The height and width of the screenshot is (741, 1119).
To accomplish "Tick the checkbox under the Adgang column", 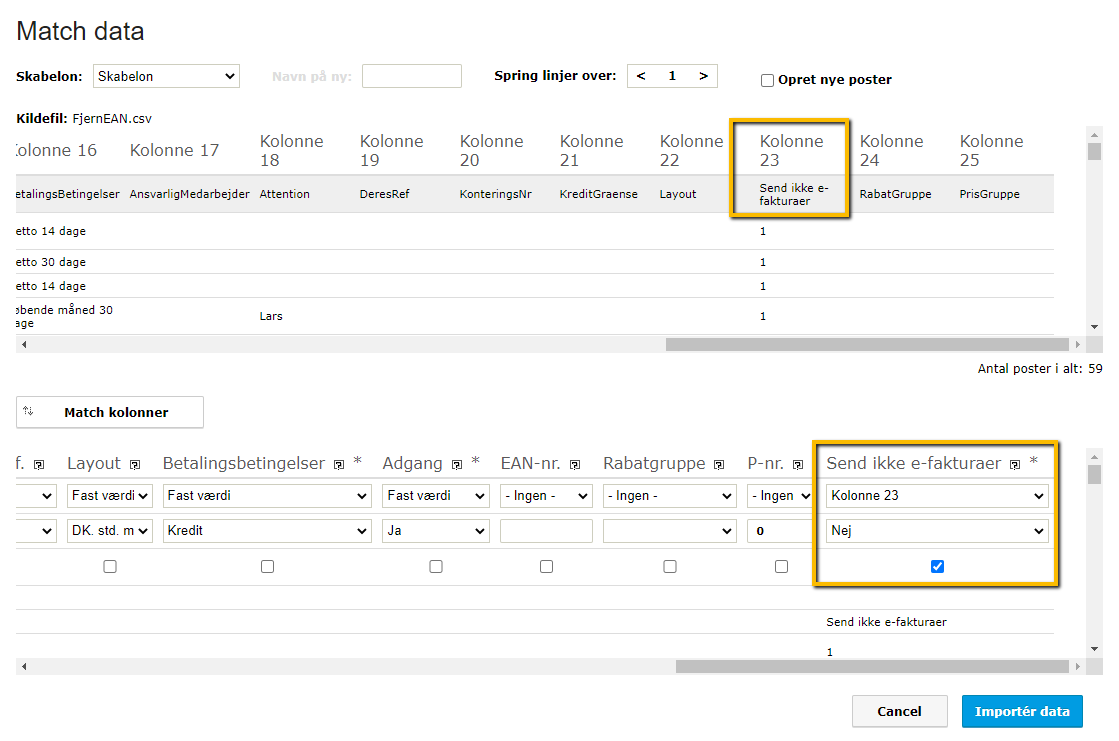I will (x=436, y=566).
